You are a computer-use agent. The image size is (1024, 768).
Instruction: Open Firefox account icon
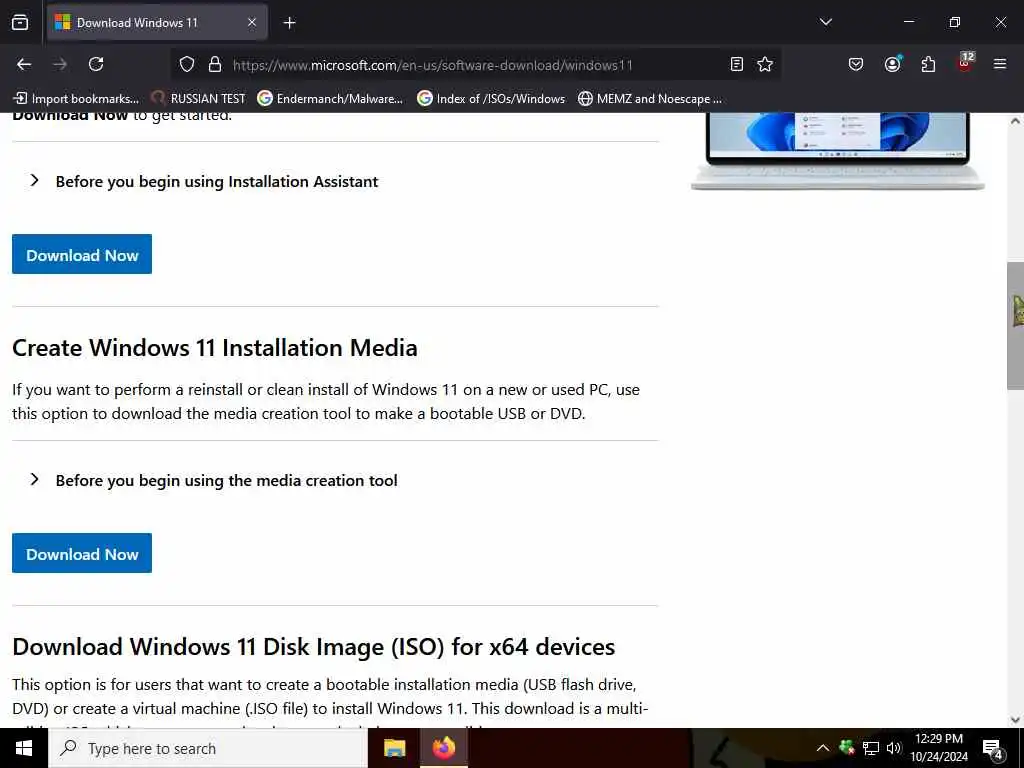[892, 64]
